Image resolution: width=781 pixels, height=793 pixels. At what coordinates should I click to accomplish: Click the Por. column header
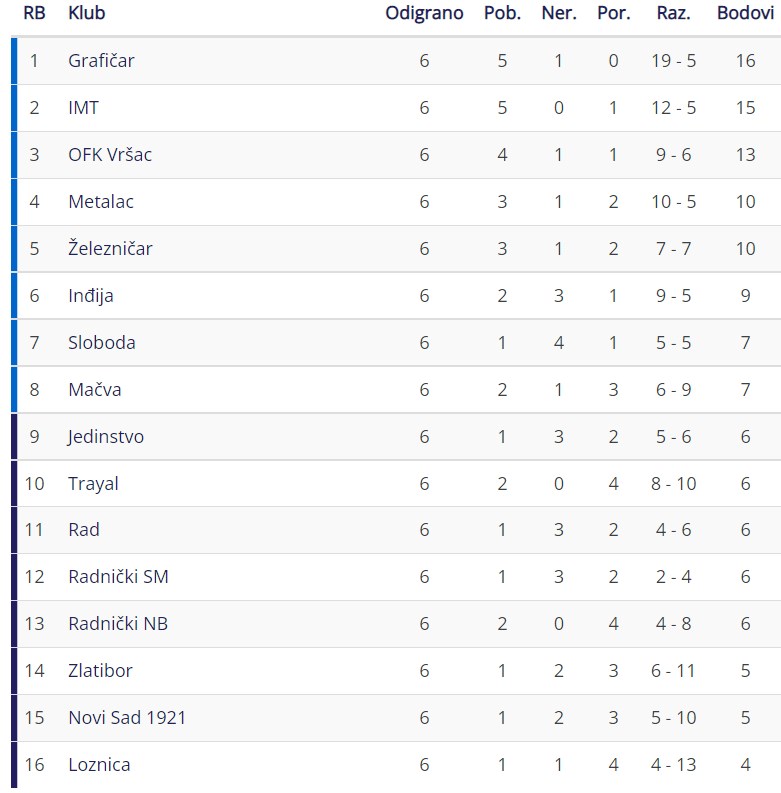[614, 13]
